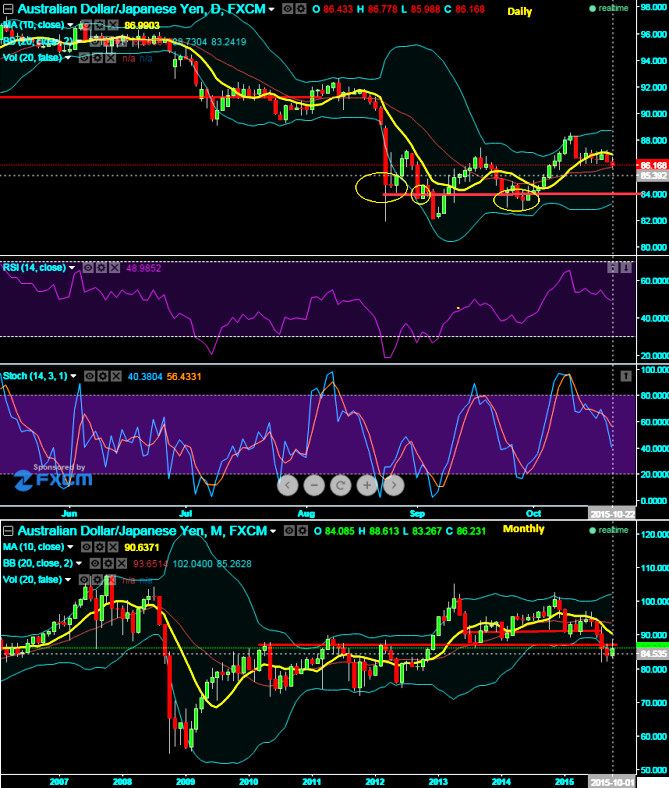
Task: Click the Stoch value 40.3804
Action: point(145,376)
